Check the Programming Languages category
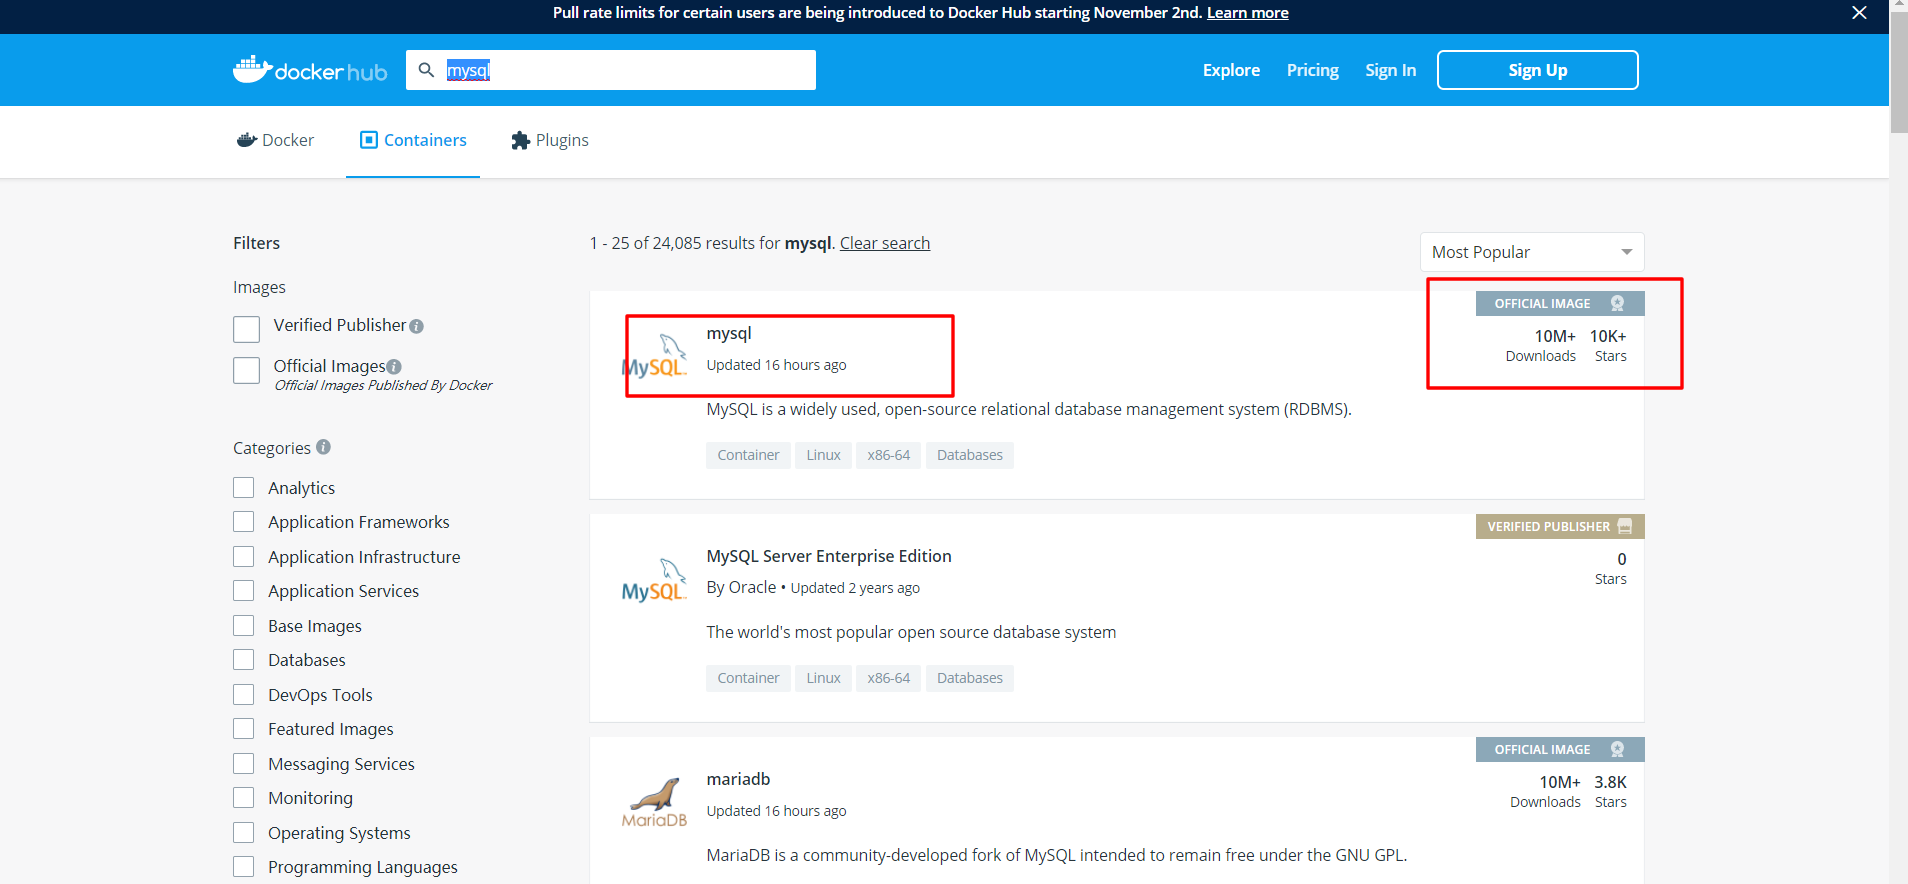The height and width of the screenshot is (884, 1908). pyautogui.click(x=244, y=867)
